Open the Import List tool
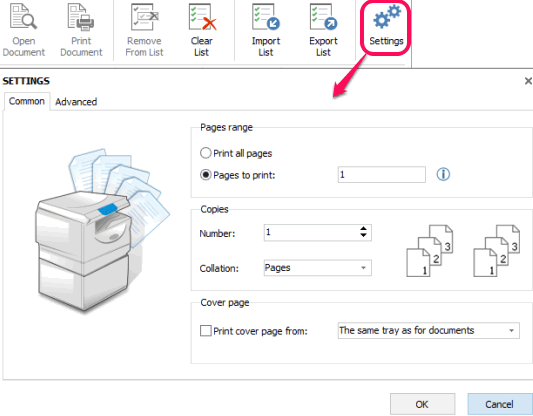The image size is (533, 416). coord(266,16)
